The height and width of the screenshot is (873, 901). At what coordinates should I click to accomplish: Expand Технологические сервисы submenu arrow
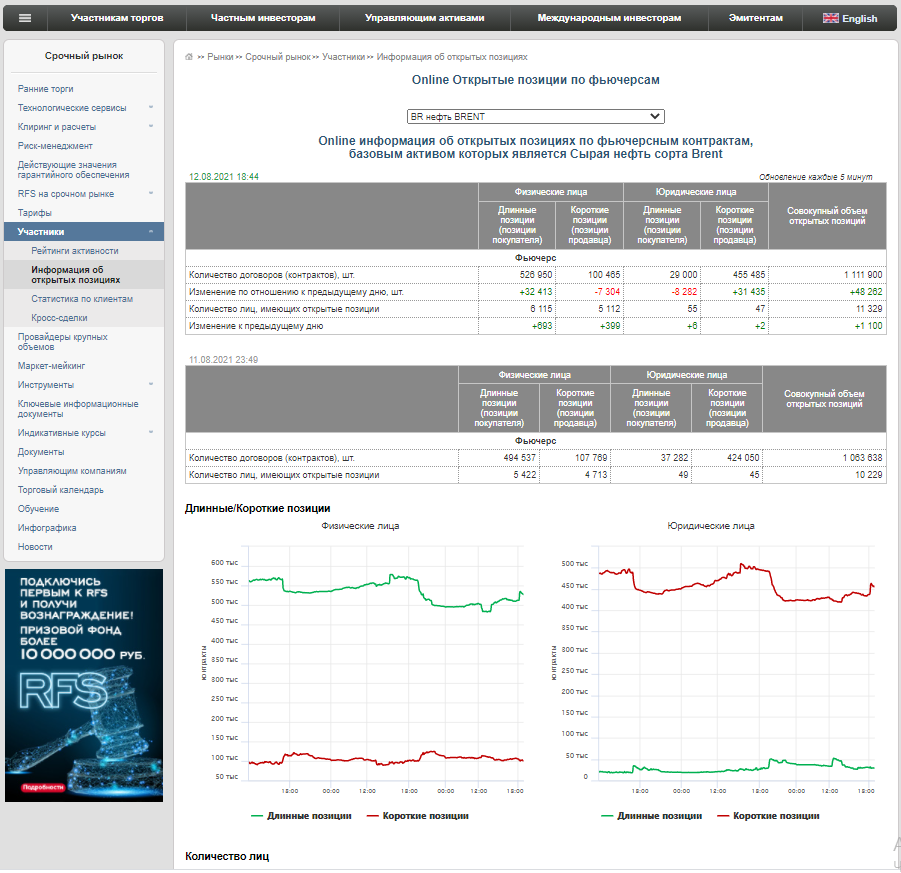tap(151, 107)
